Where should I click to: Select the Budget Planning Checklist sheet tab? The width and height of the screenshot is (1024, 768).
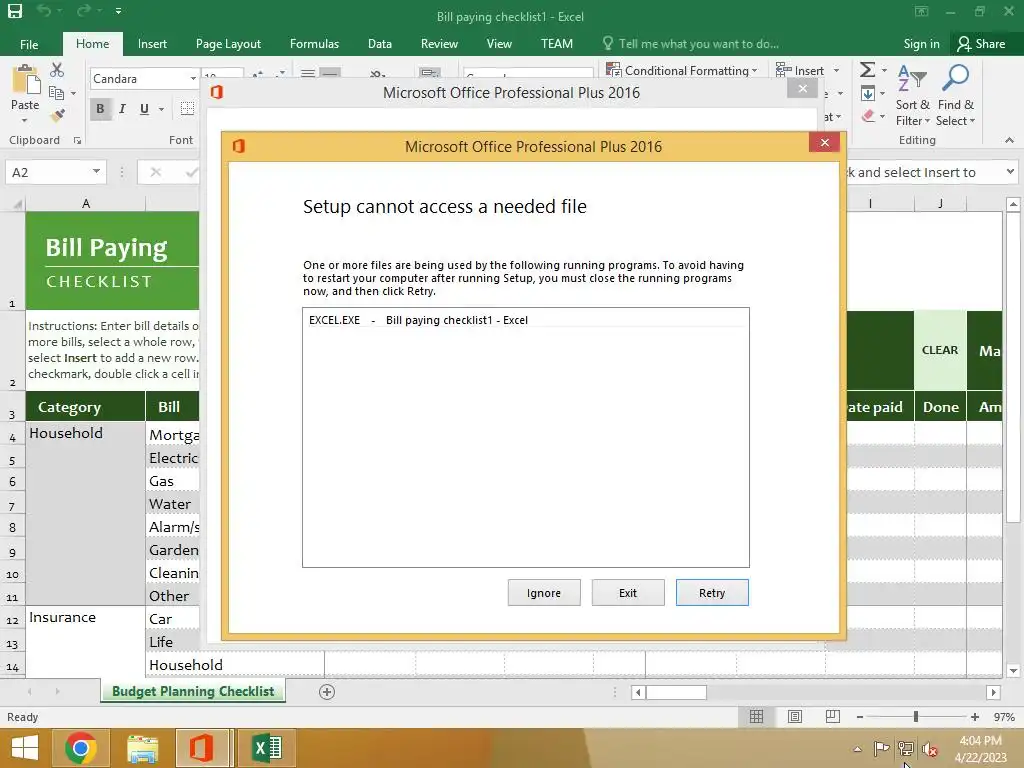[x=193, y=691]
